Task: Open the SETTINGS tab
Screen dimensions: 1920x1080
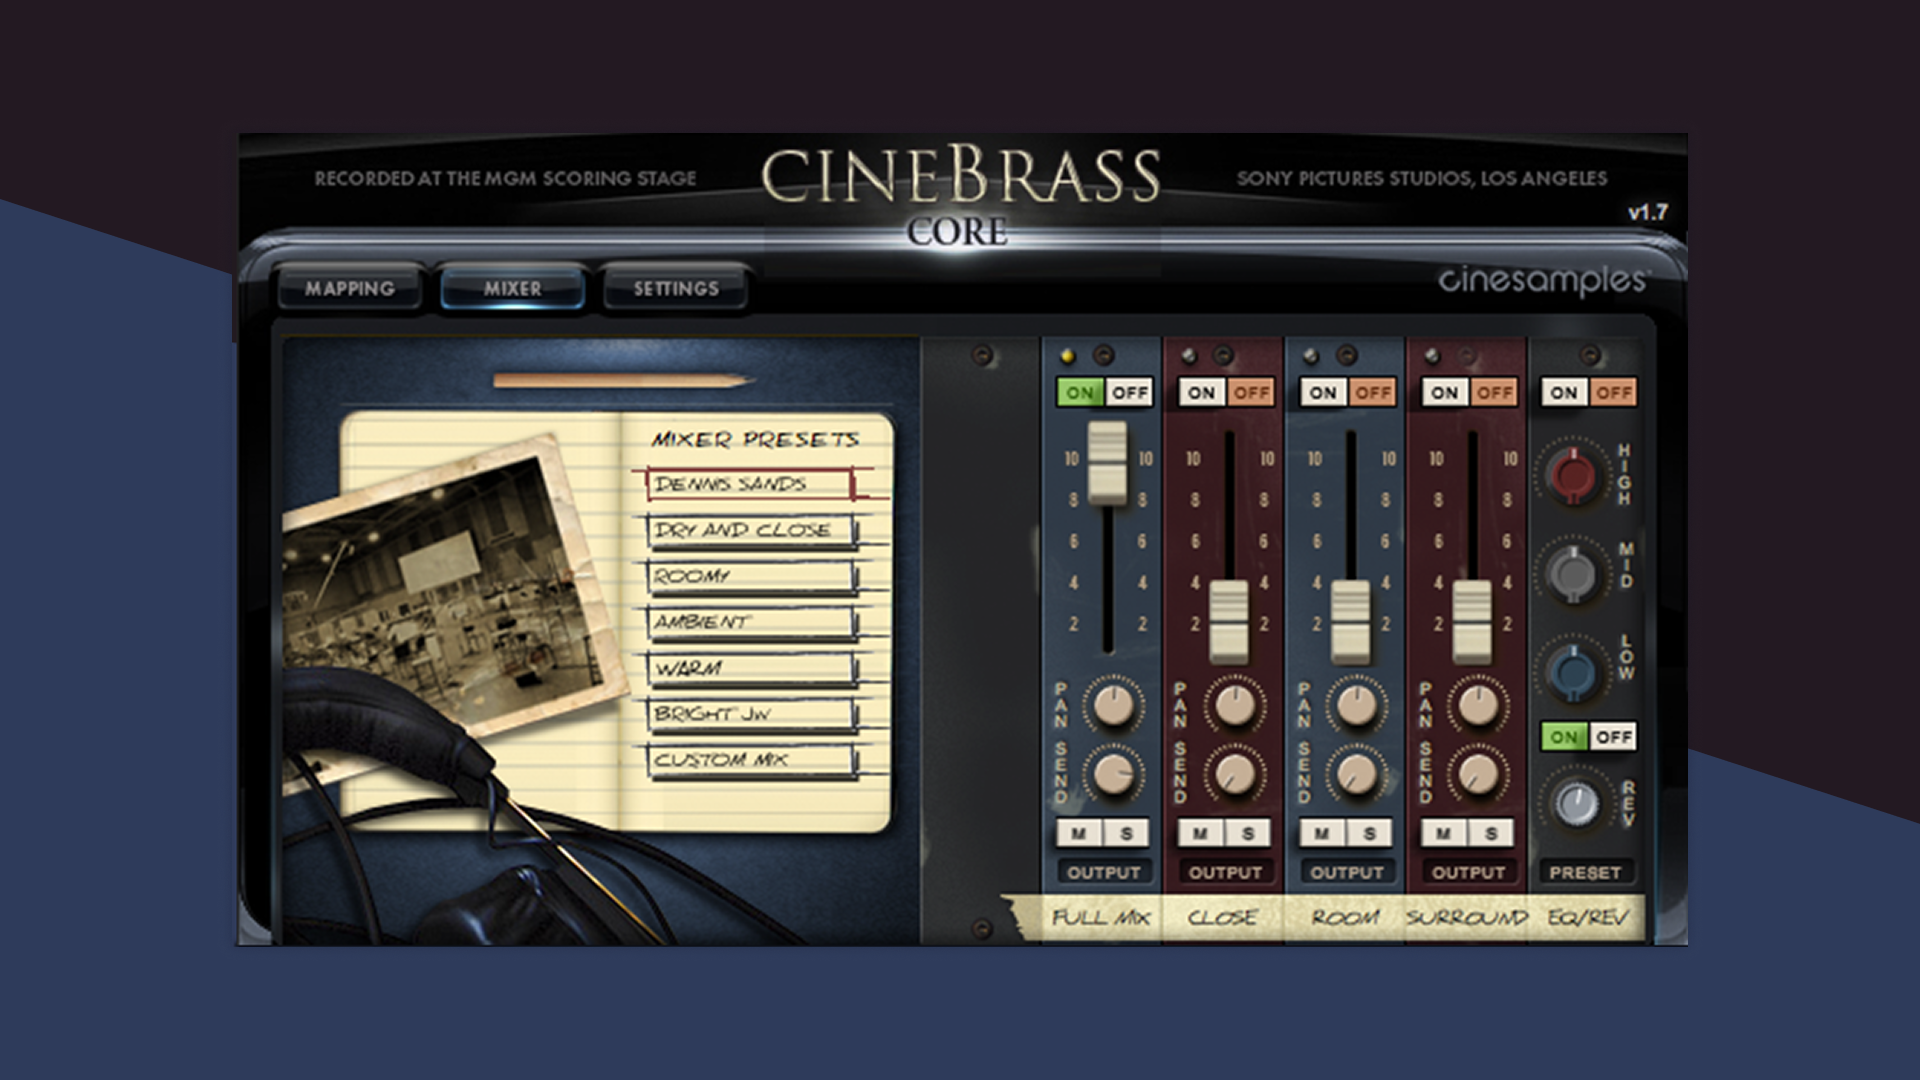Action: 674,288
